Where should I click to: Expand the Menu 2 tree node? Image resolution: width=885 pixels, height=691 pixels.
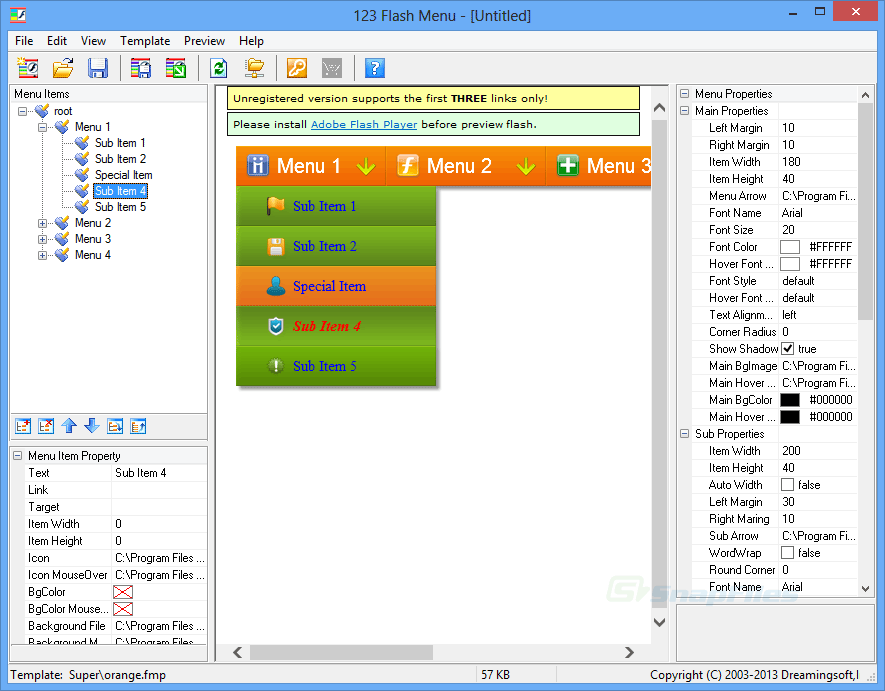[42, 223]
